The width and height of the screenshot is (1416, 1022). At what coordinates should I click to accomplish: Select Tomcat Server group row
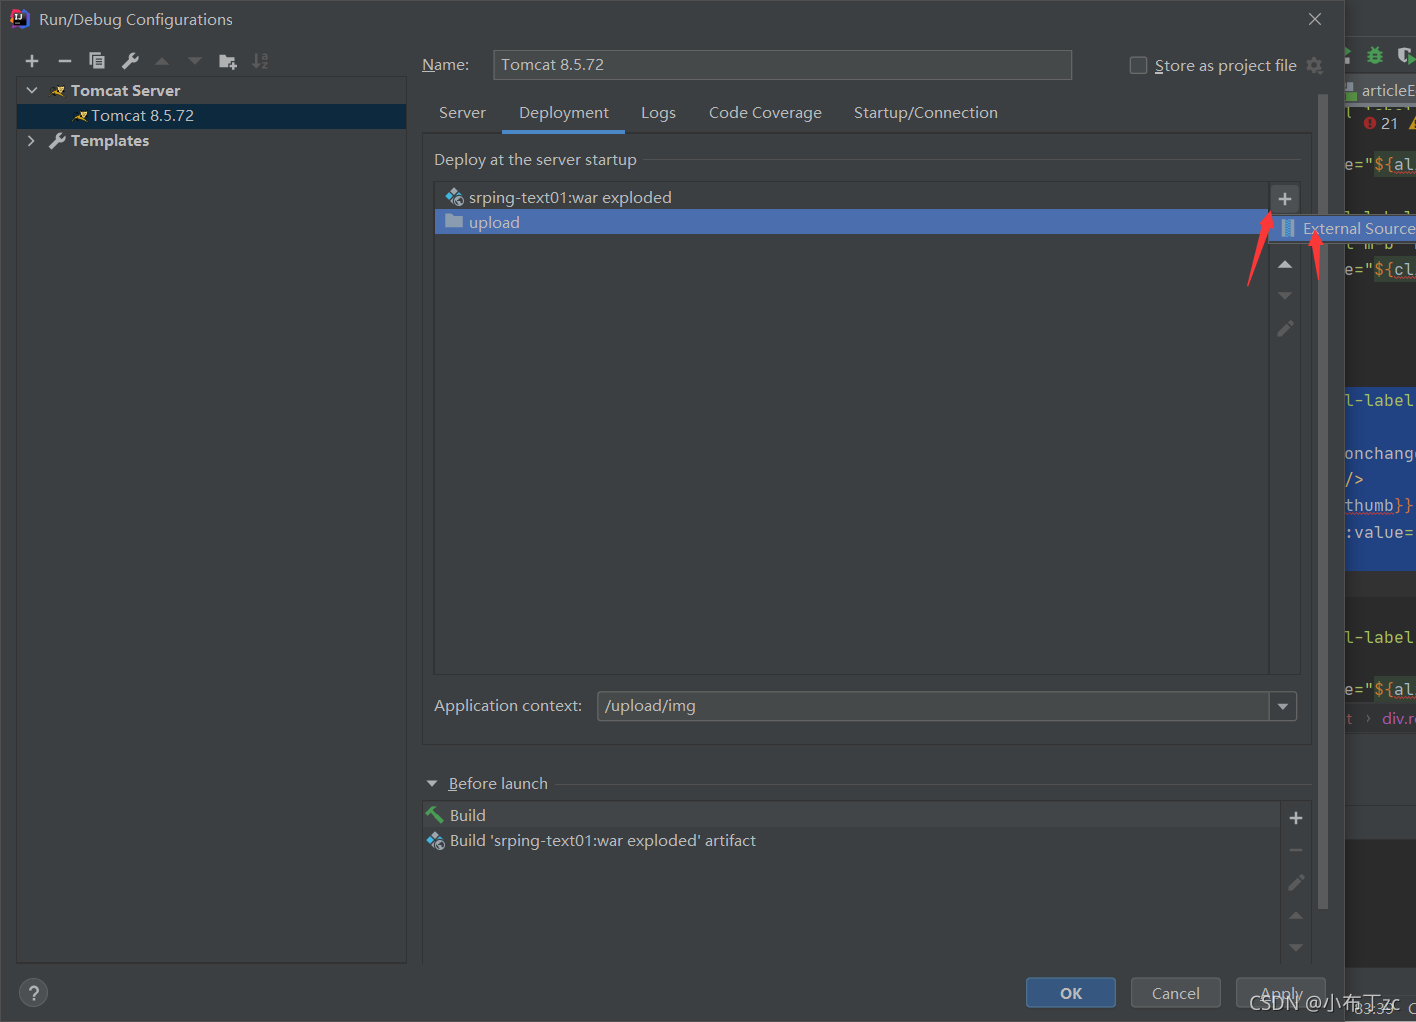click(x=211, y=90)
